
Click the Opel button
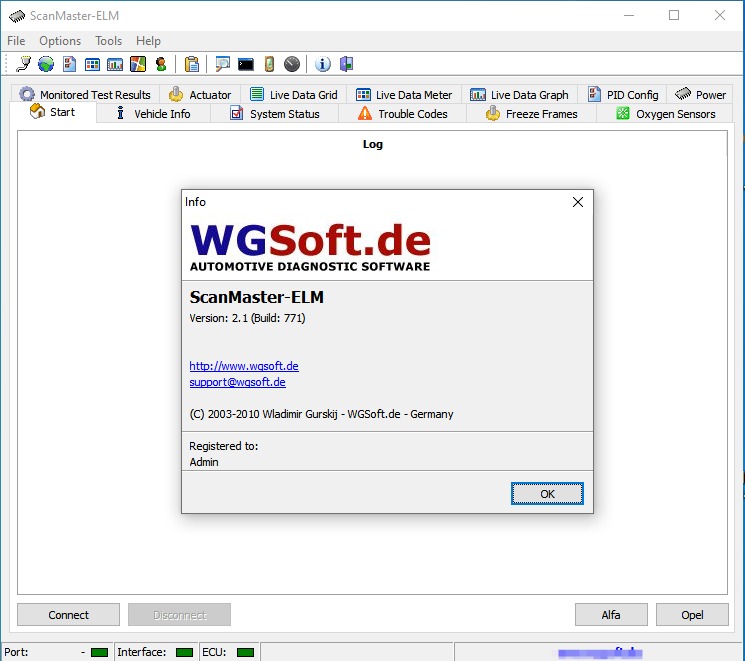692,615
